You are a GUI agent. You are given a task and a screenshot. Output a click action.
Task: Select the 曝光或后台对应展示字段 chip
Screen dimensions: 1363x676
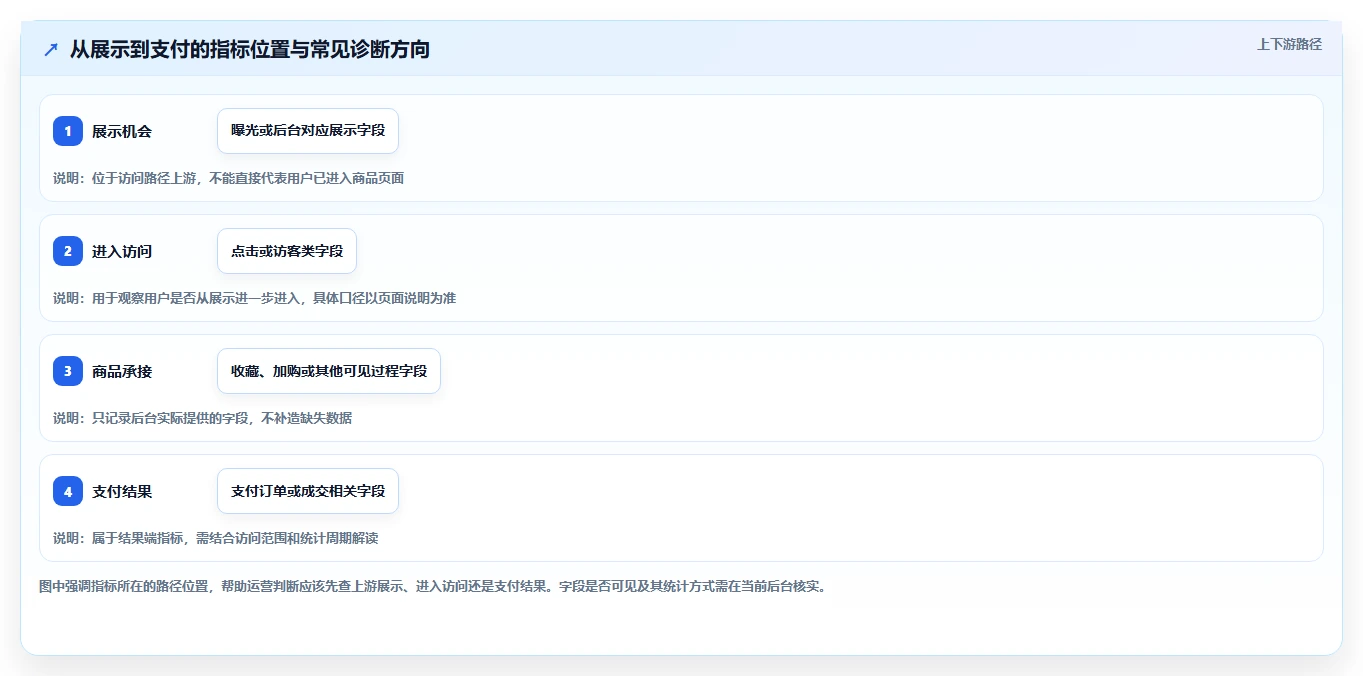308,131
